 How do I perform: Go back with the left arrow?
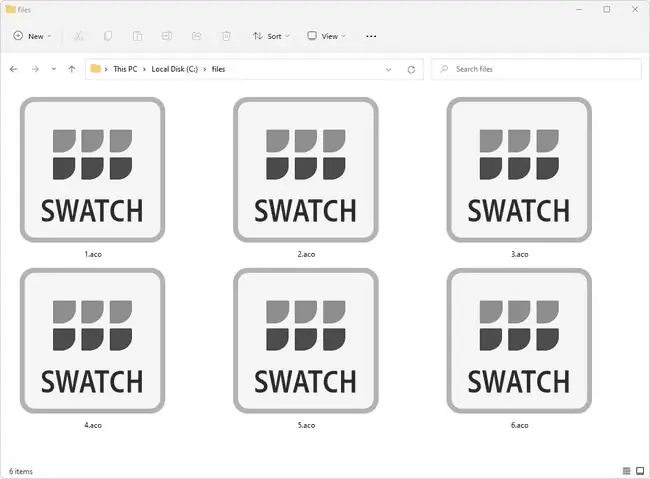point(14,69)
